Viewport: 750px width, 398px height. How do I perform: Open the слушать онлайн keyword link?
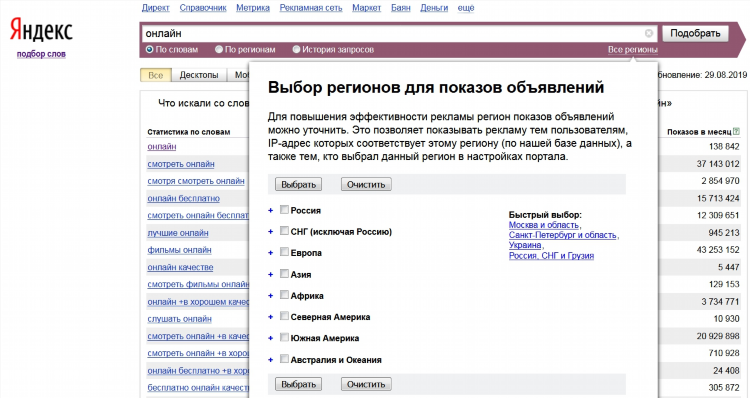[x=179, y=319]
